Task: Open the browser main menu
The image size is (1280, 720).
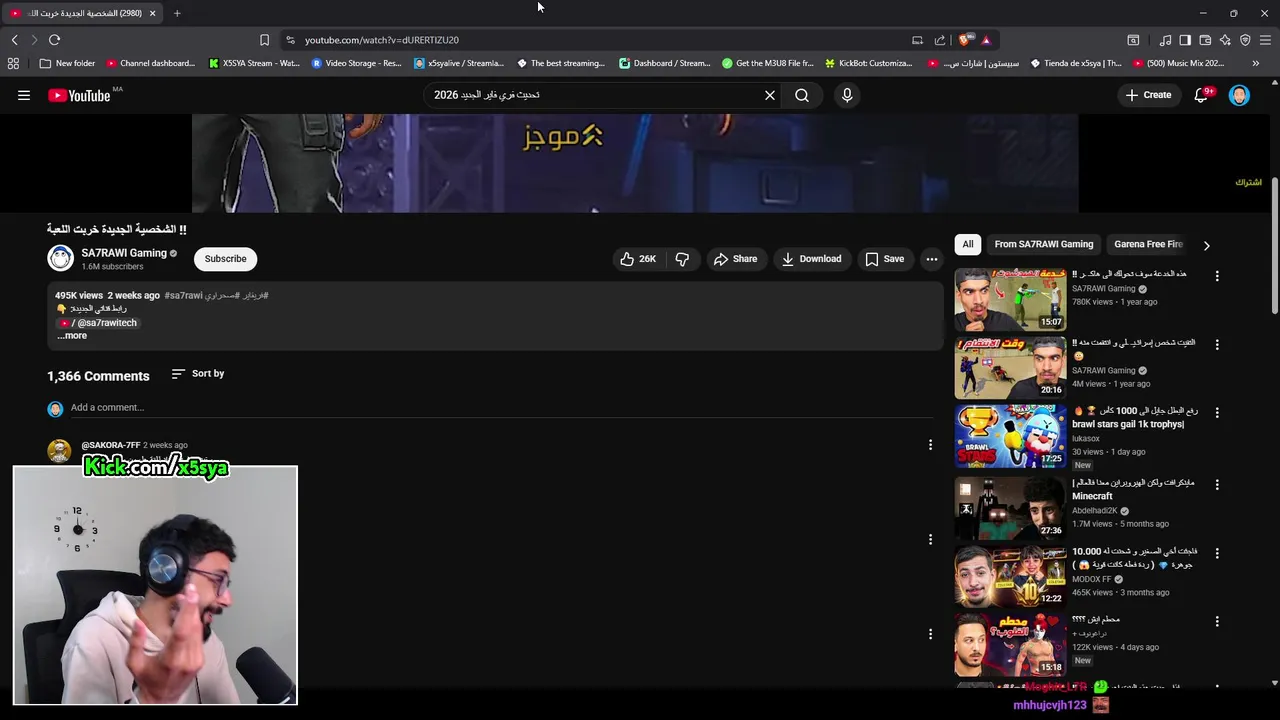Action: [1266, 40]
